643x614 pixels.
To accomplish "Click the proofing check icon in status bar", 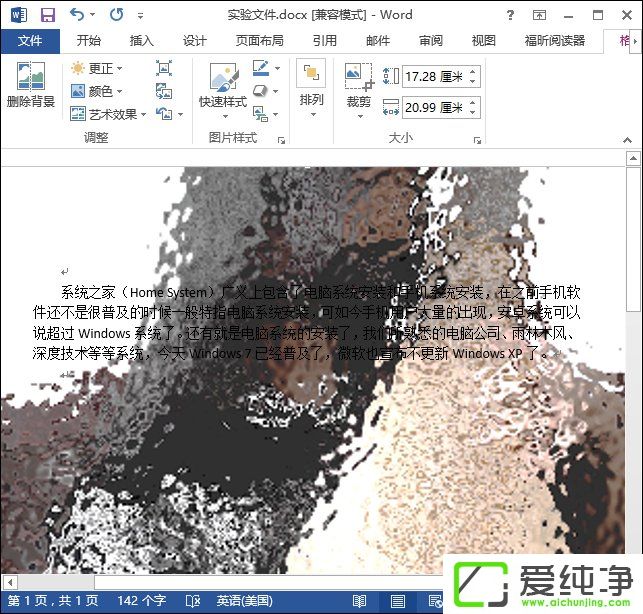I will pos(191,601).
